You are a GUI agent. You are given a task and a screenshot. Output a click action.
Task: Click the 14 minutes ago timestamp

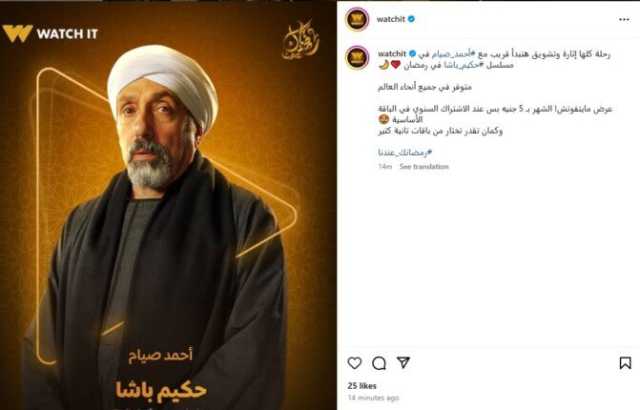coord(373,397)
